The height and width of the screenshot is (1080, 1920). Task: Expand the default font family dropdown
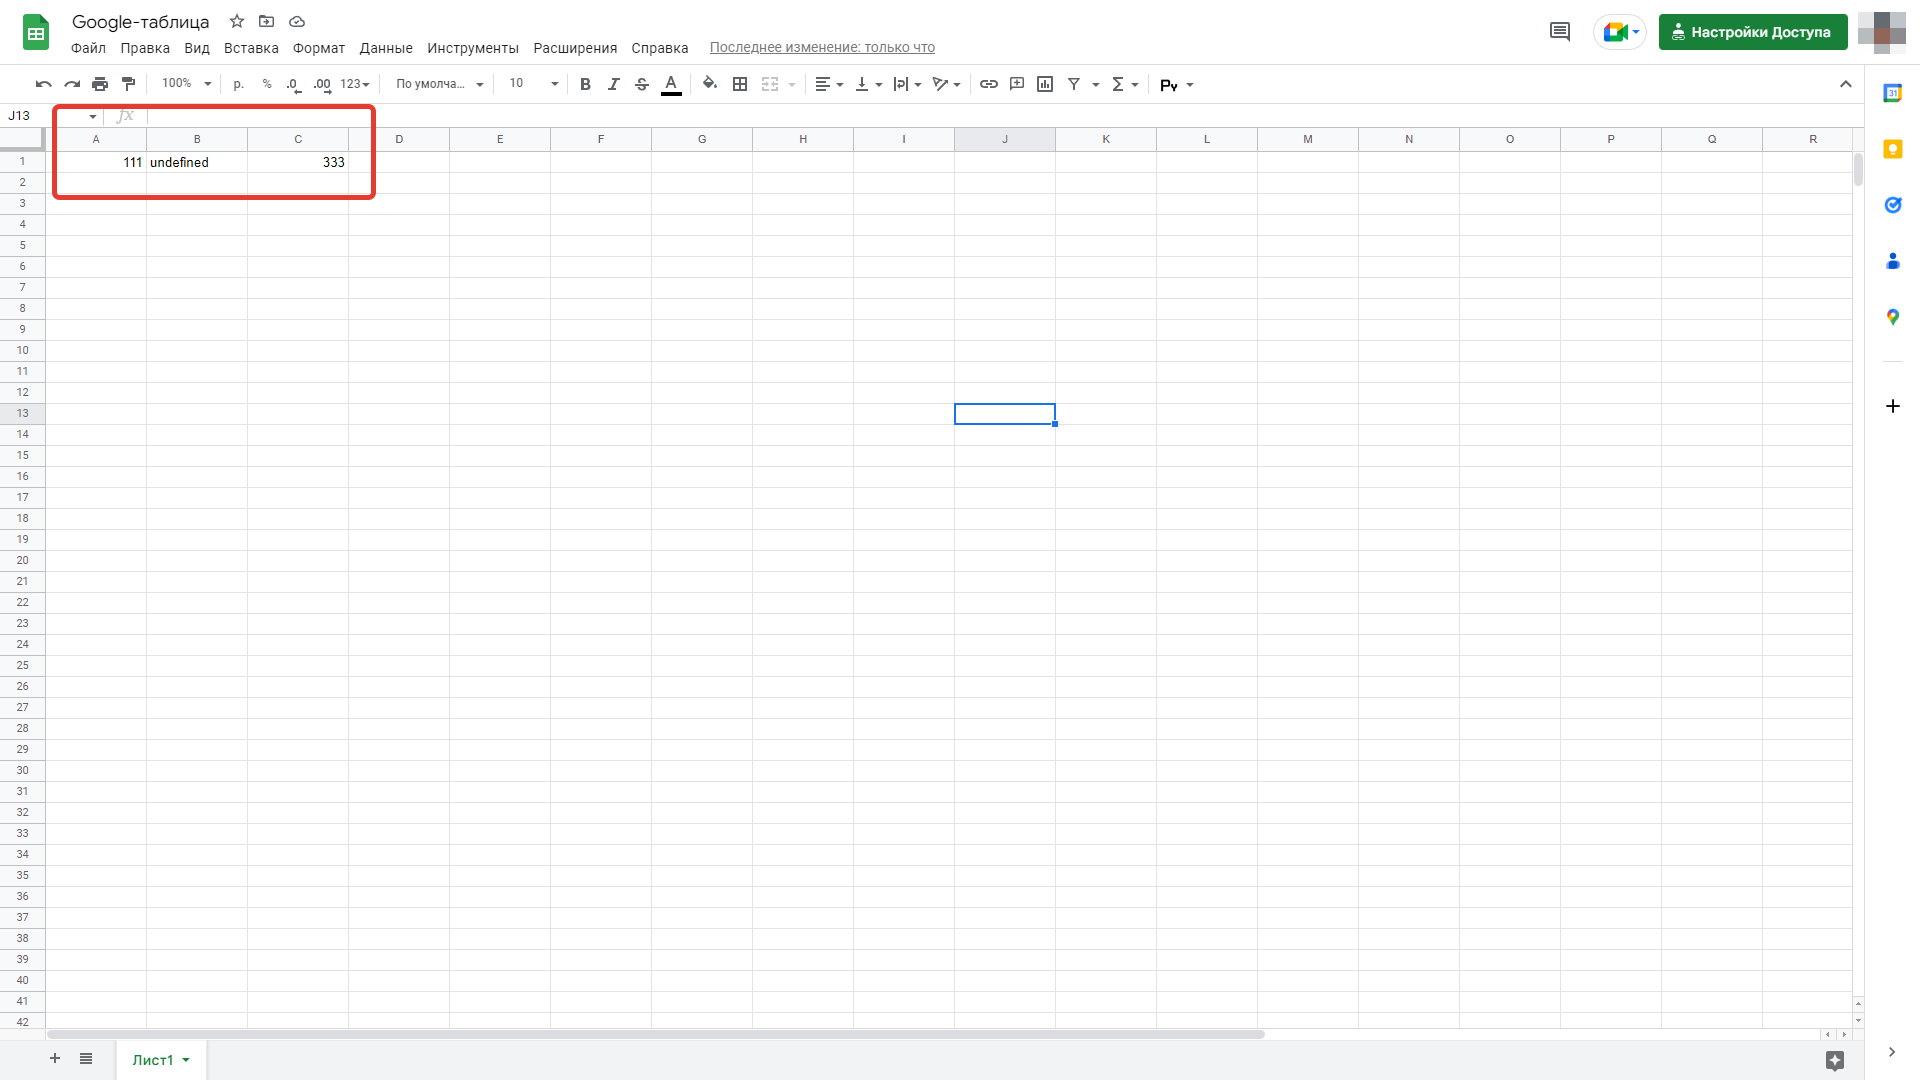(439, 84)
